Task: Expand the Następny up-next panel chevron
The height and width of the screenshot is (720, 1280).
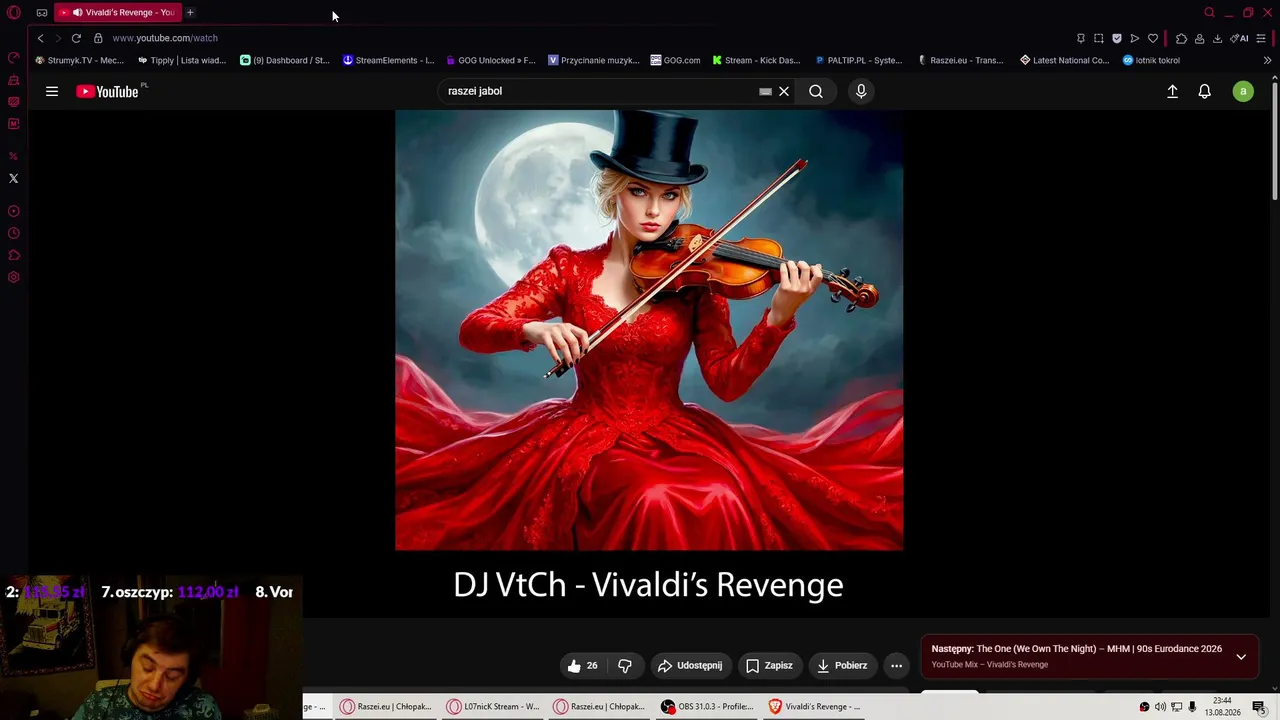Action: point(1241,657)
